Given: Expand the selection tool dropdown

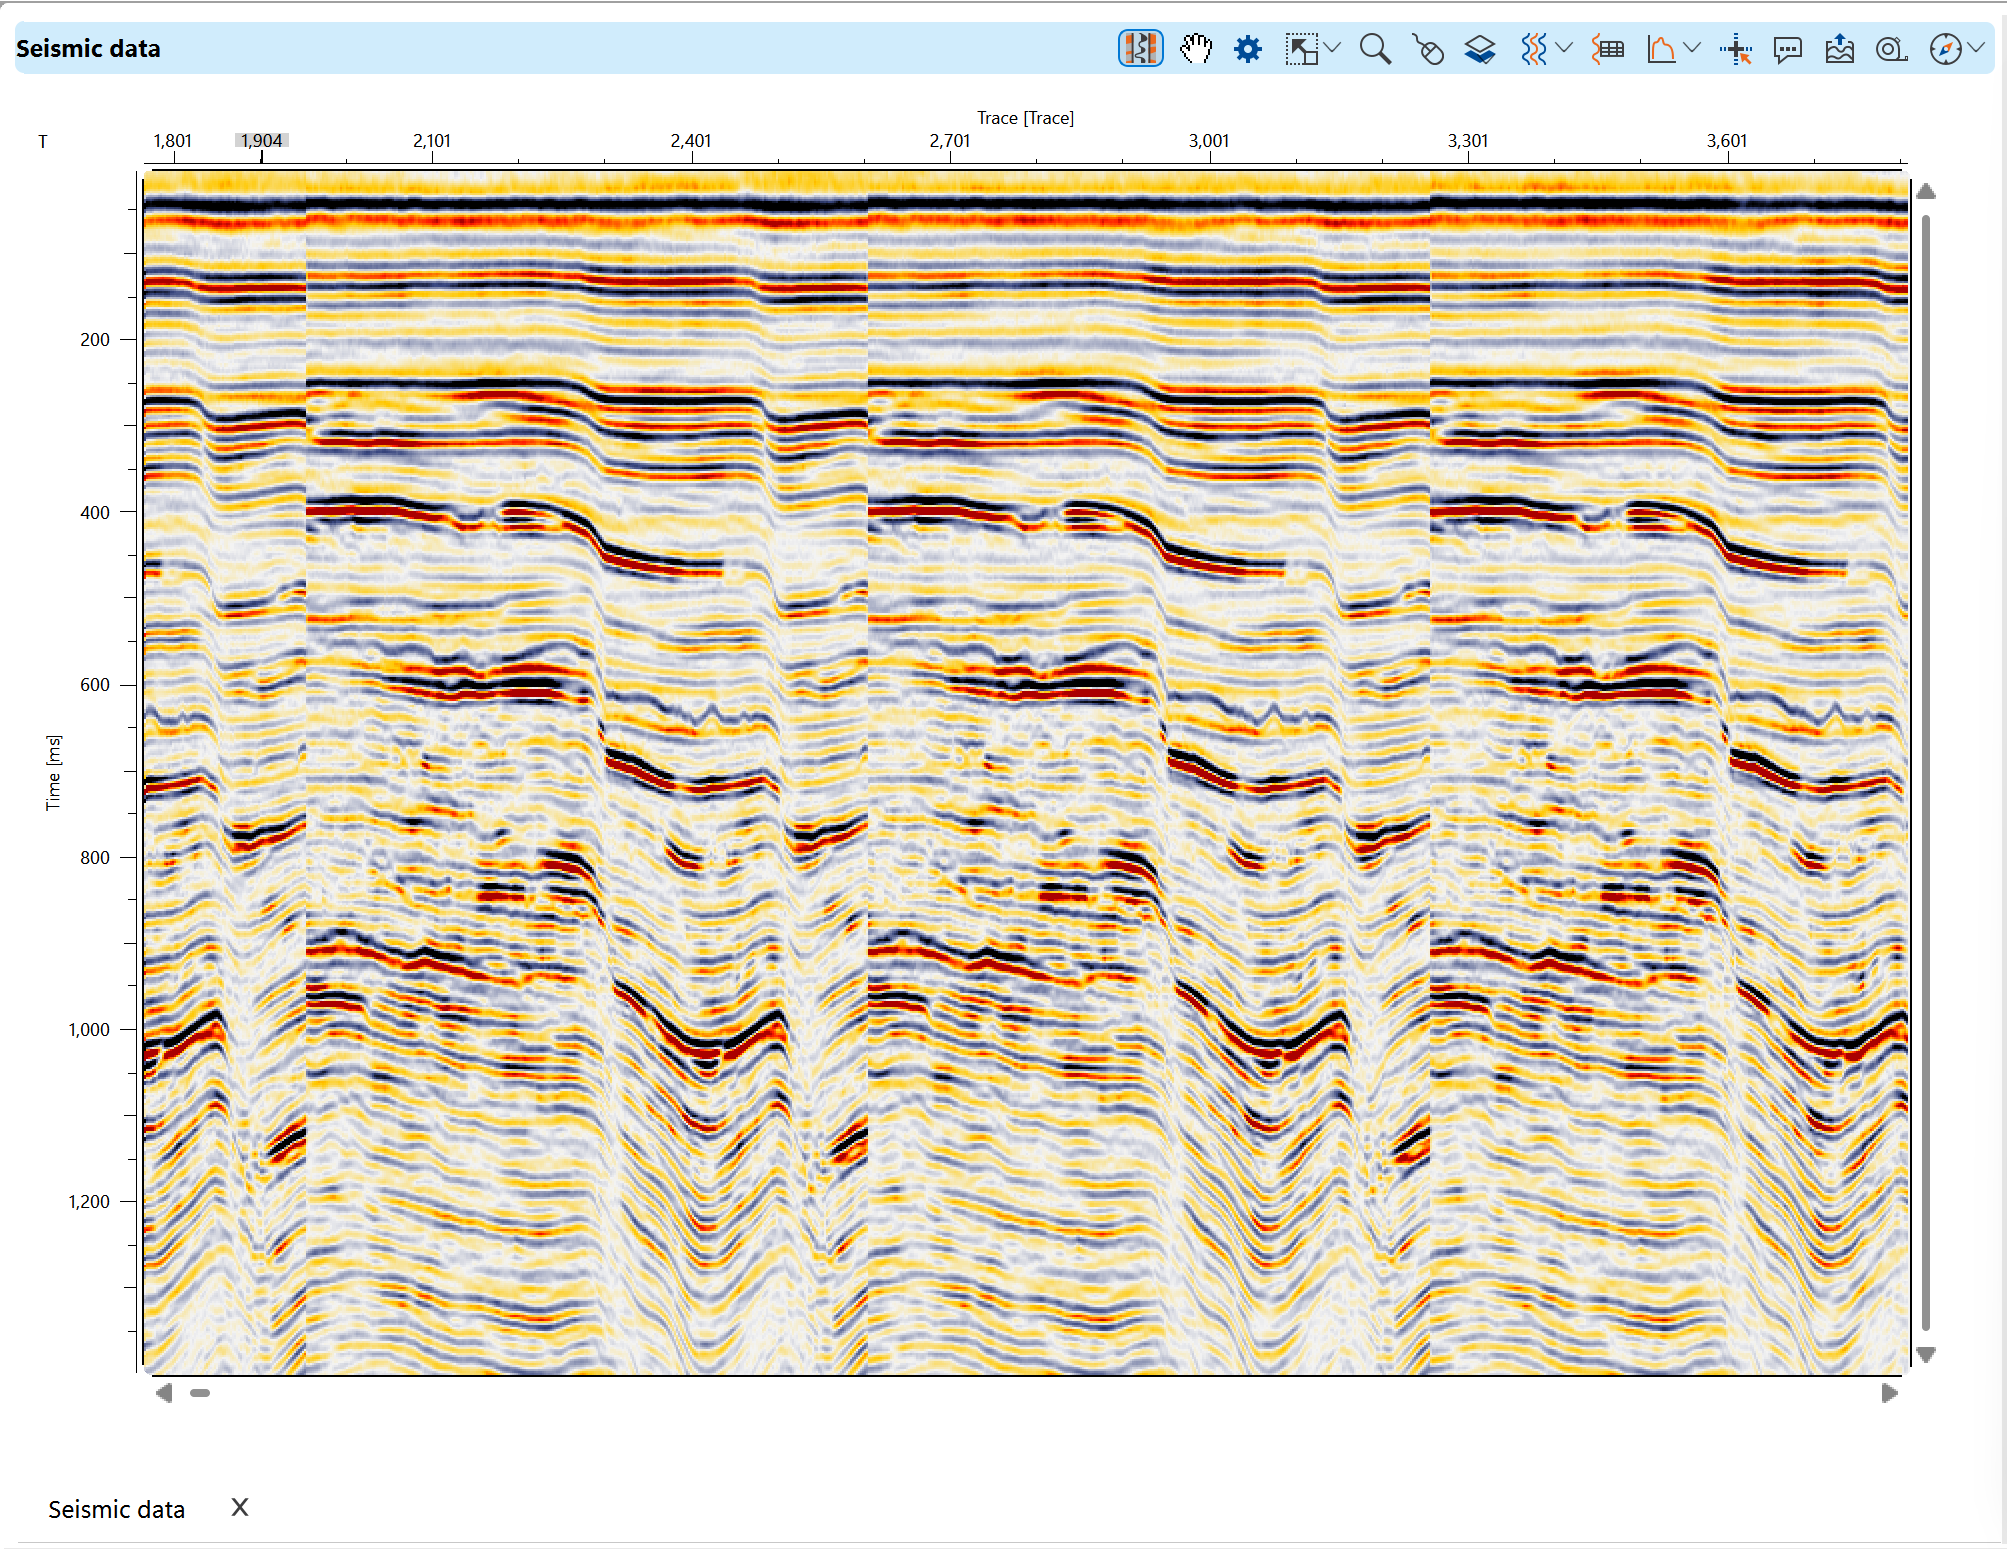Looking at the screenshot, I should pyautogui.click(x=1332, y=47).
